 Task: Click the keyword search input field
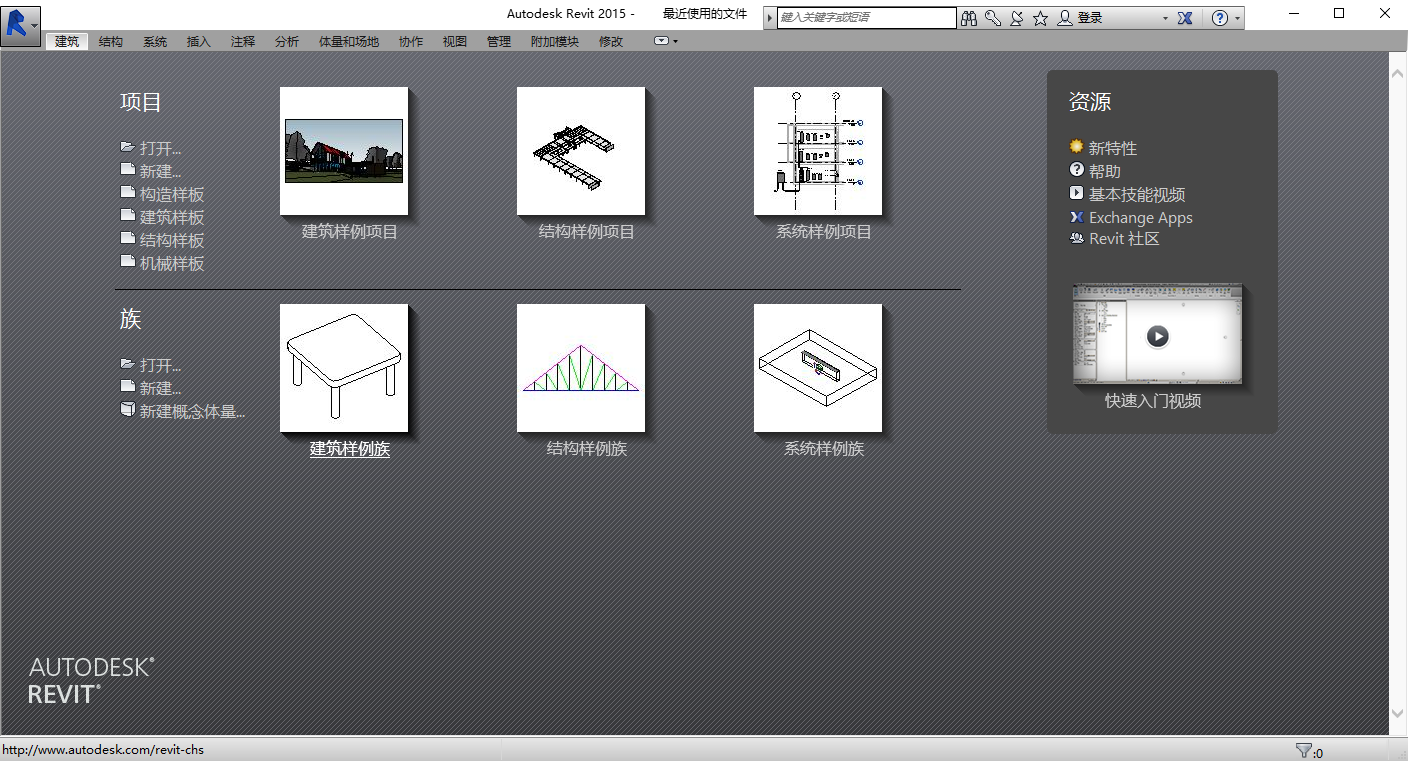[866, 18]
